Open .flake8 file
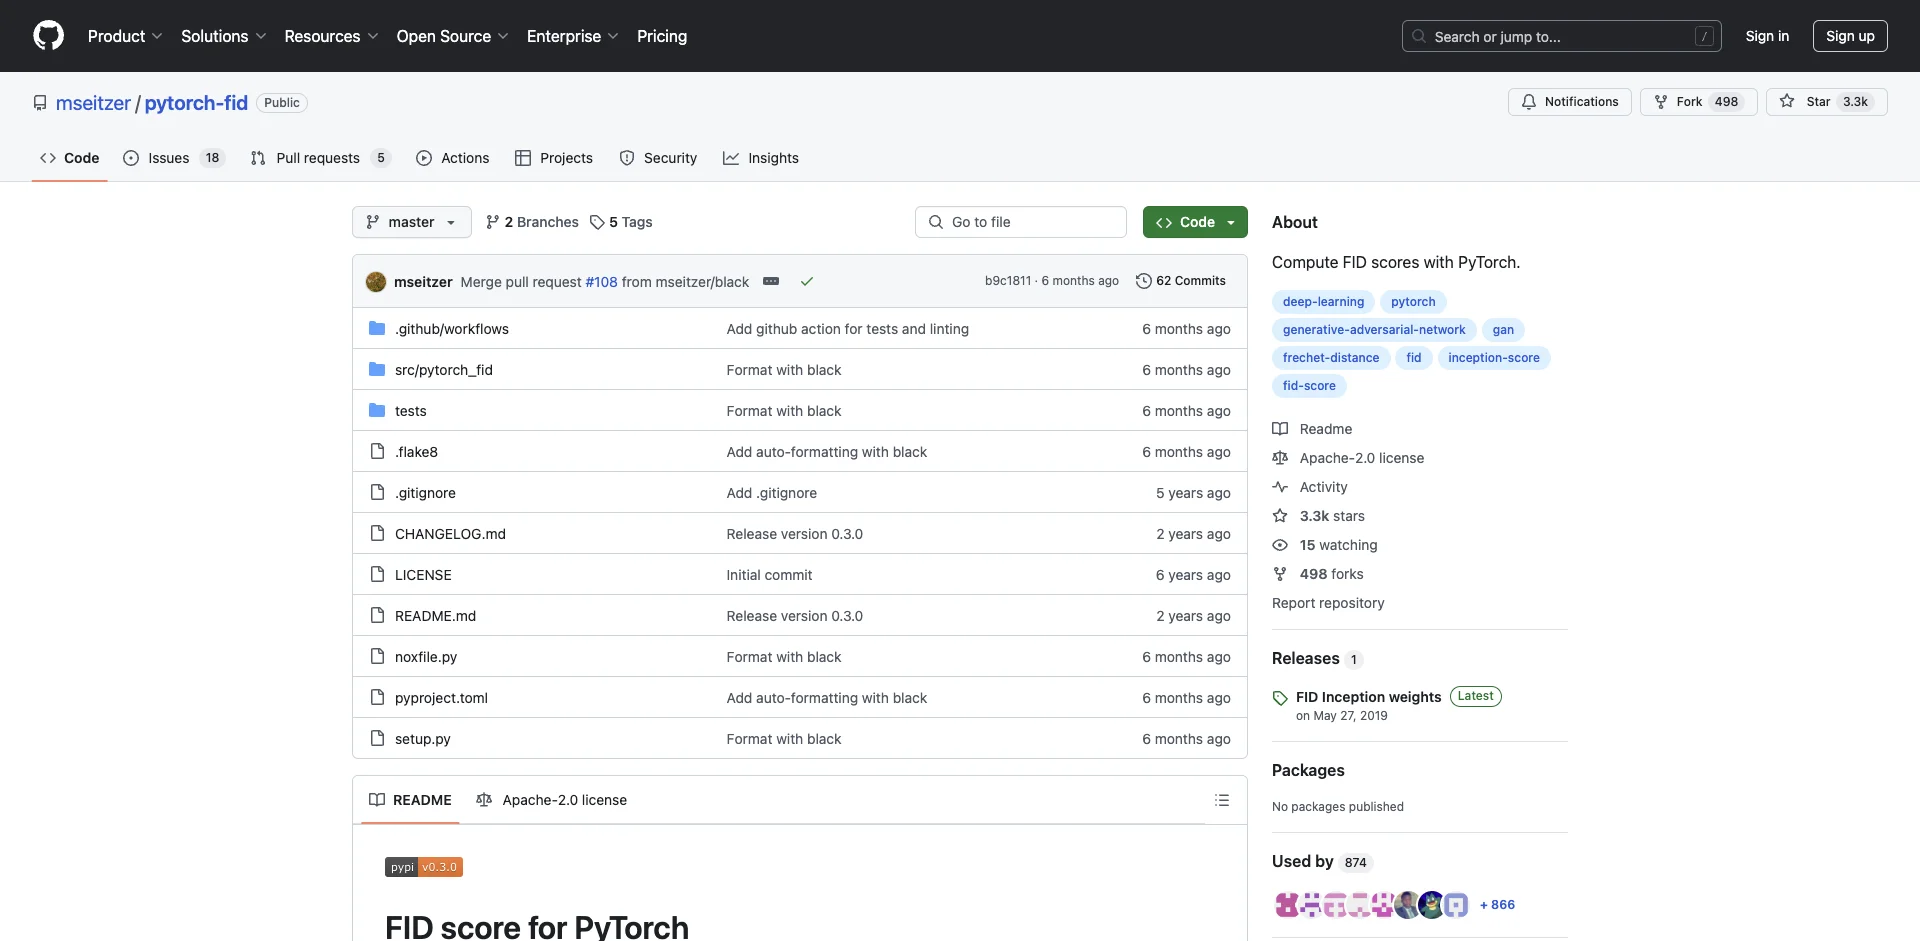 click(x=416, y=452)
